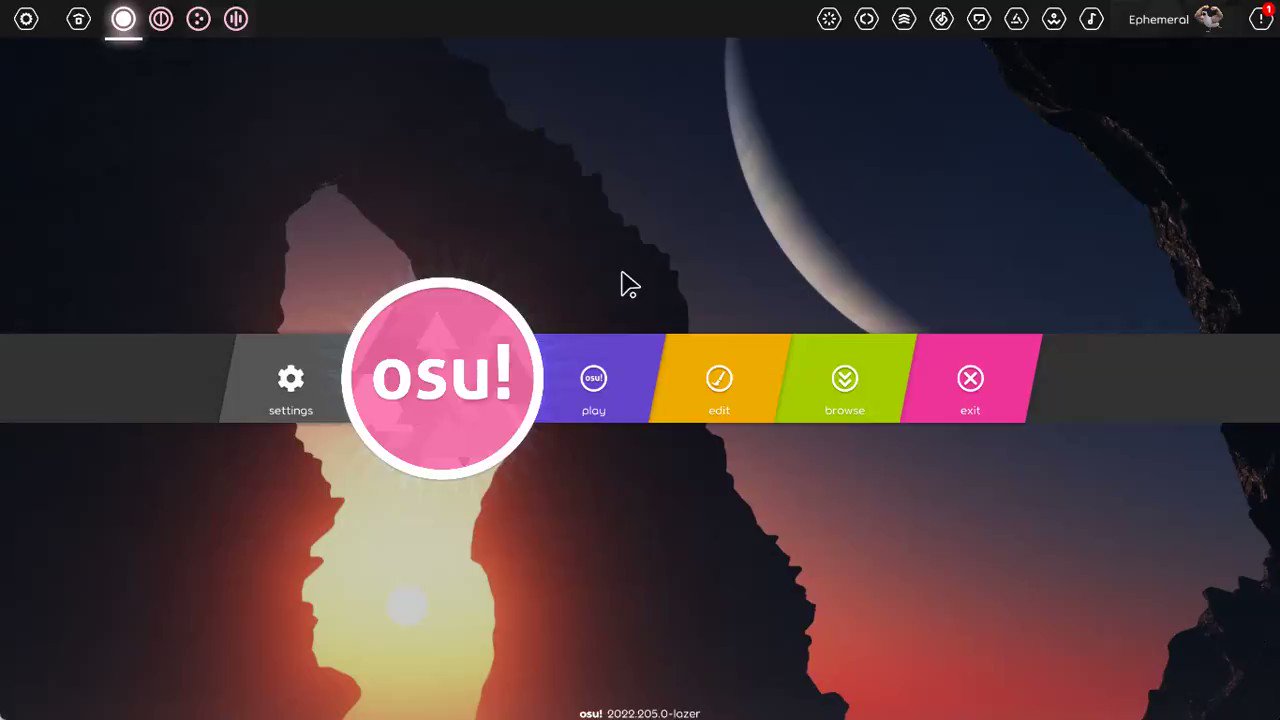
Task: Switch to the taiko ruleset icon
Action: [x=161, y=19]
